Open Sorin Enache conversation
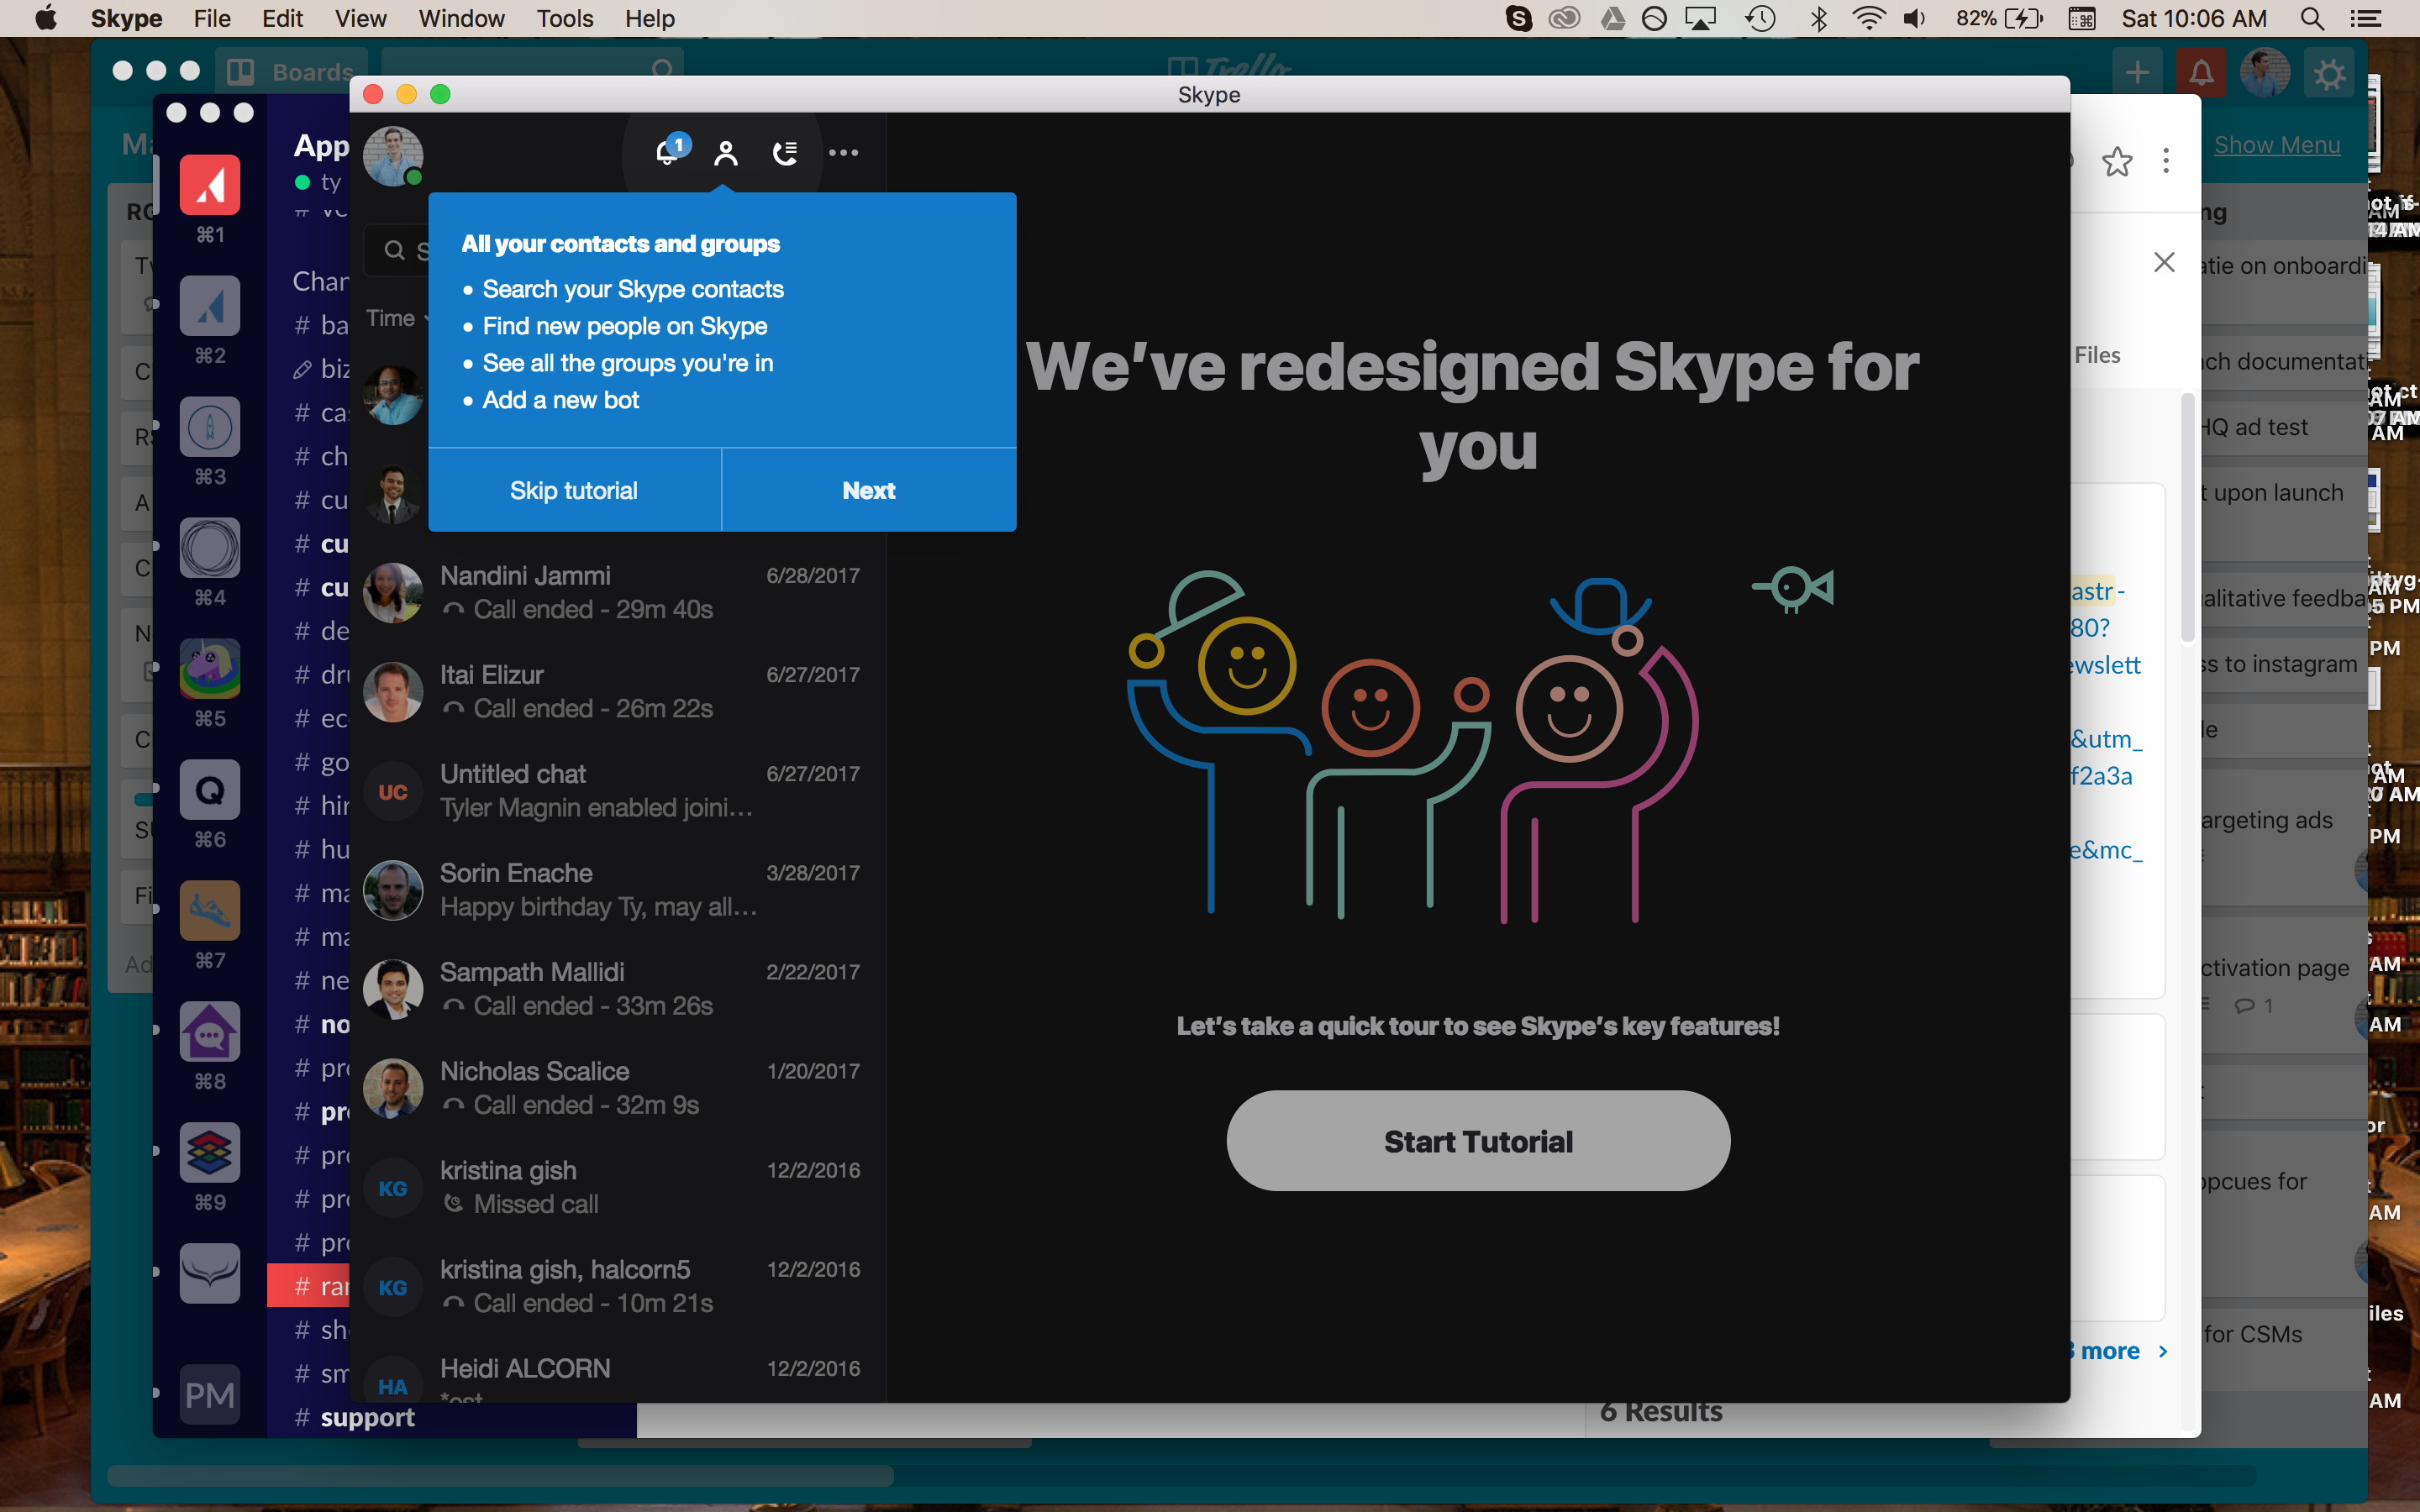The height and width of the screenshot is (1512, 2420). tap(618, 889)
